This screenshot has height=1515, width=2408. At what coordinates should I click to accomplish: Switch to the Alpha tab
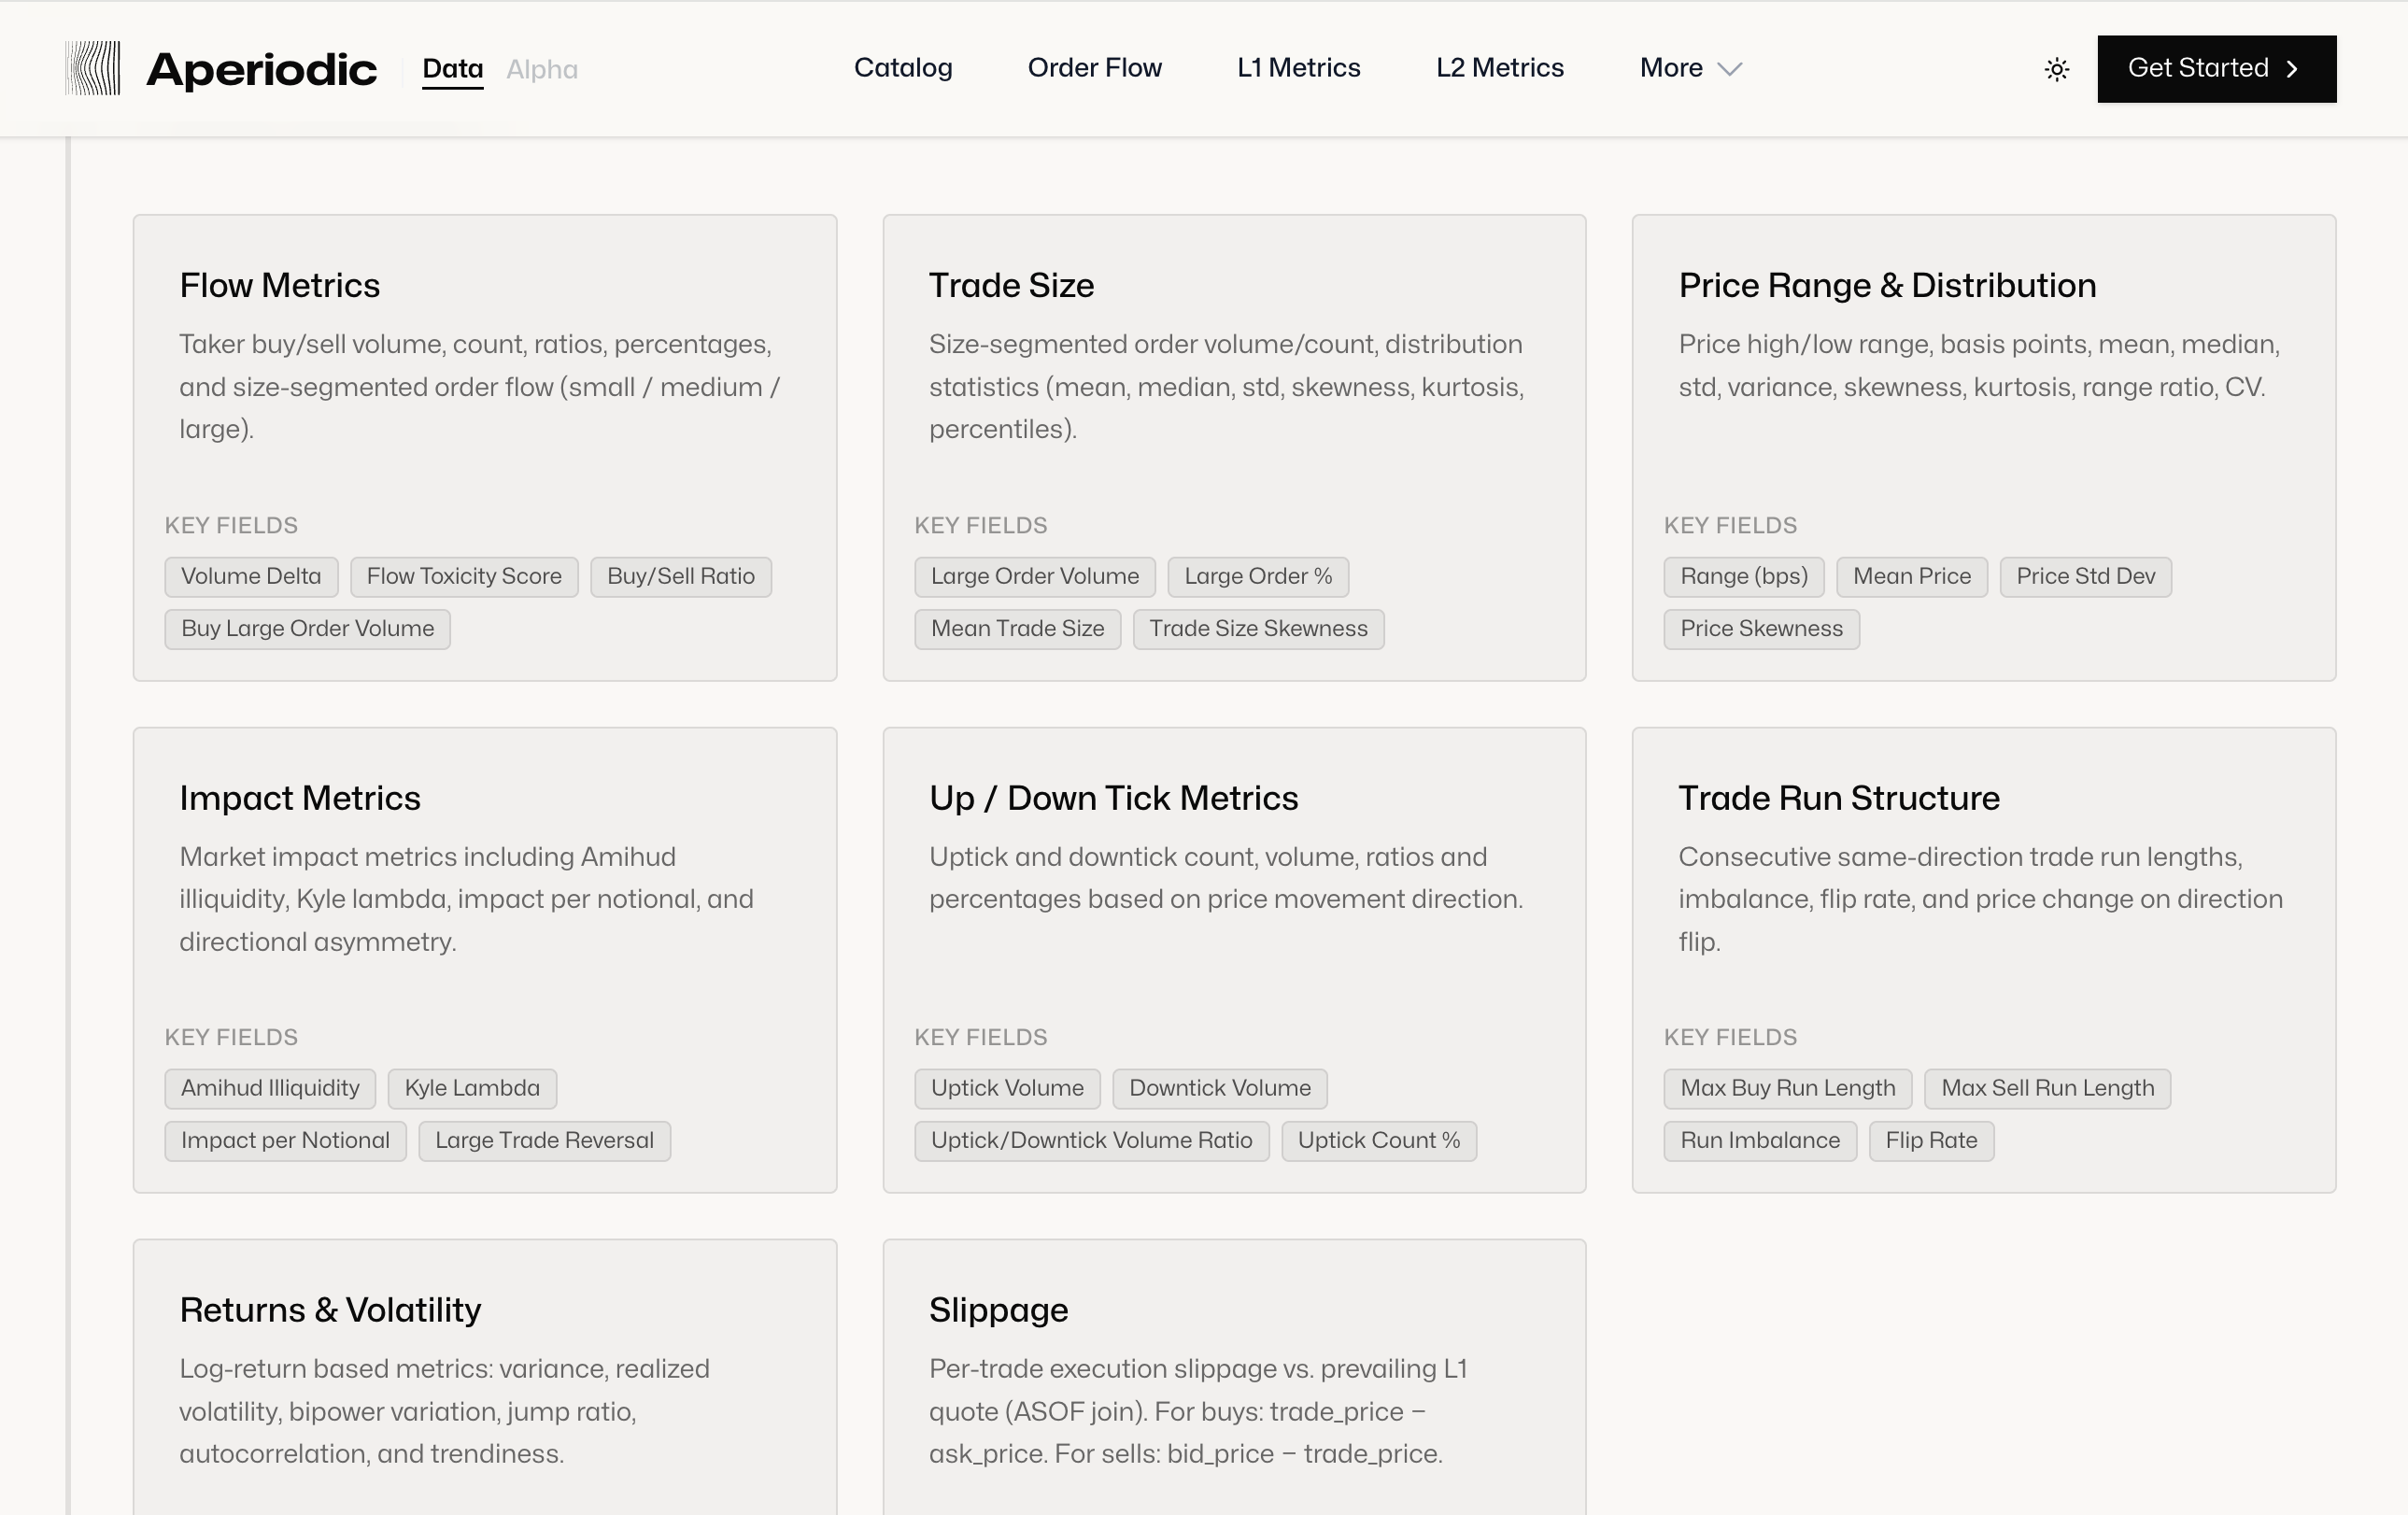point(541,69)
